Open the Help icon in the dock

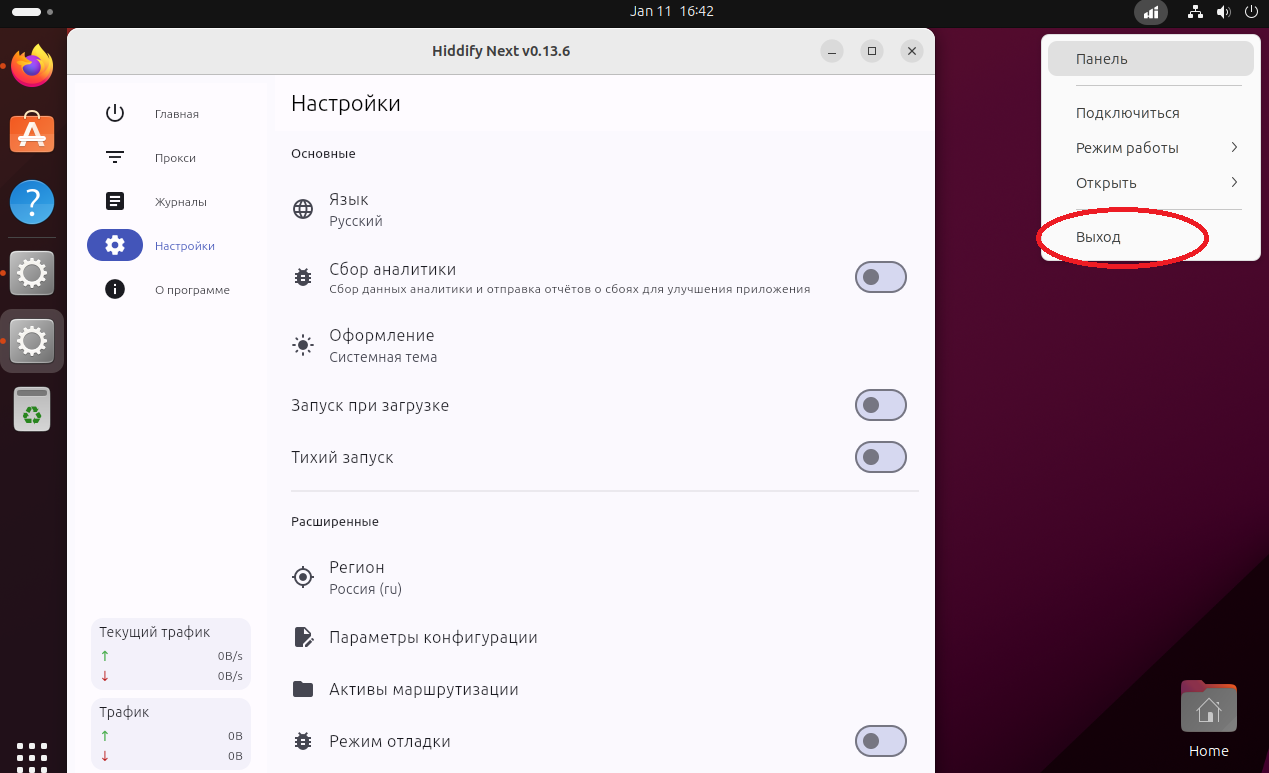coord(32,202)
